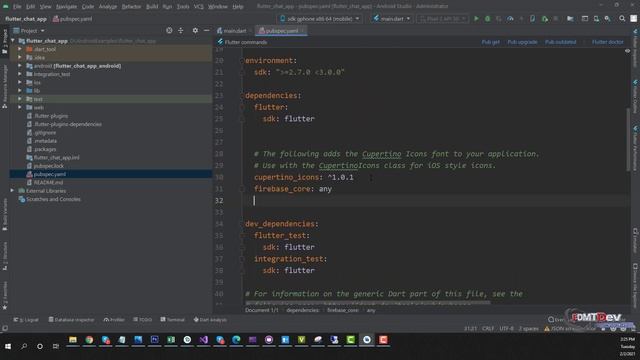Click the Pub get link
Image resolution: width=640 pixels, height=360 pixels.
[490, 42]
